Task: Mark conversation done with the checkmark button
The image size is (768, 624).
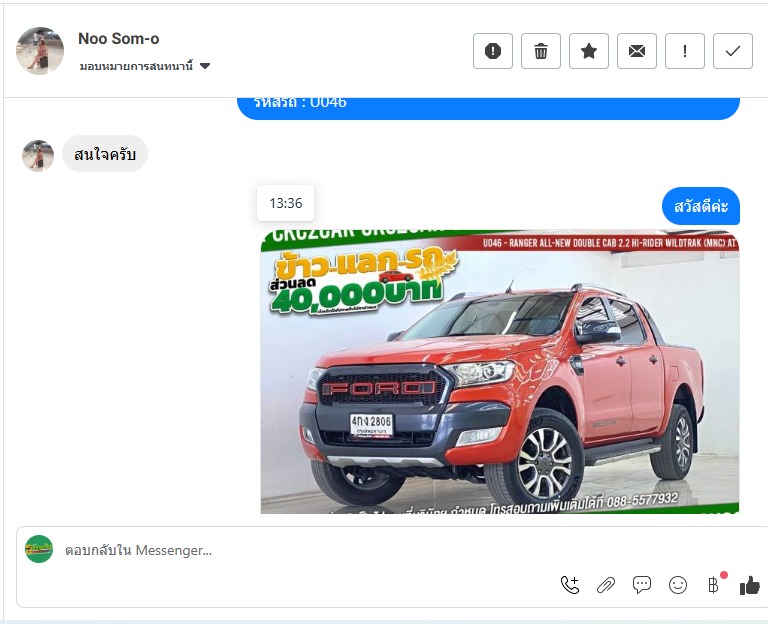Action: coord(733,51)
